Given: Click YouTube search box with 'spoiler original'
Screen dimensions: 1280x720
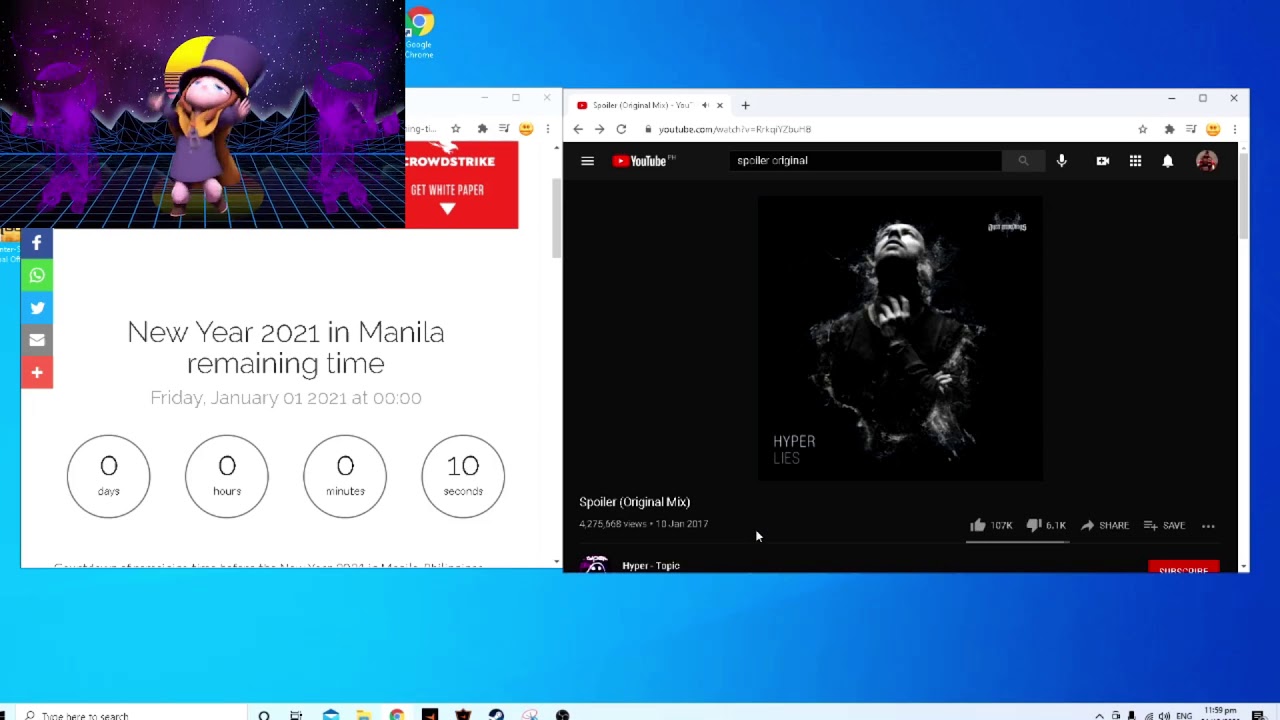Looking at the screenshot, I should (x=865, y=160).
